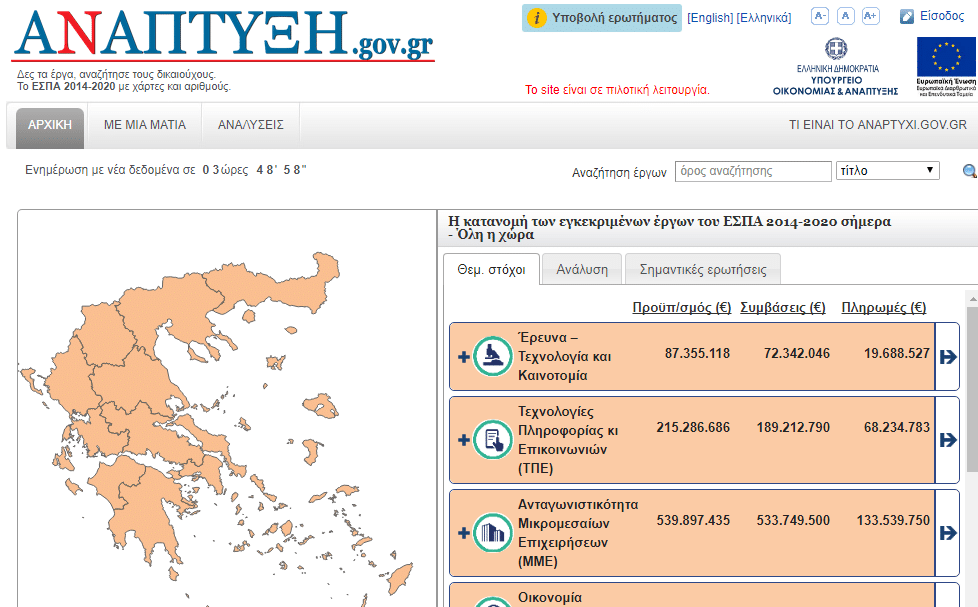Viewport: 978px width, 607px height.
Task: Click the Αναζήτηση έργων label
Action: [x=619, y=172]
